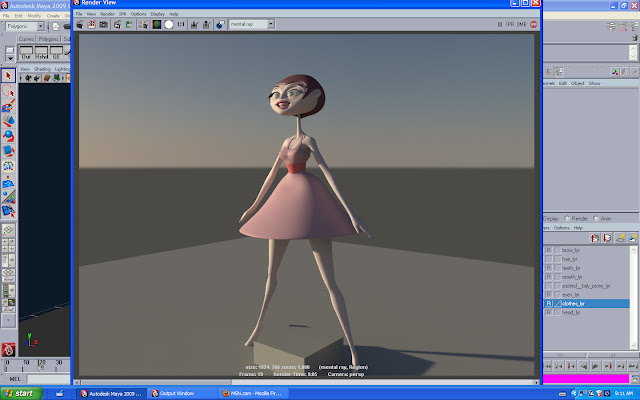
Task: Open the shelf menu down arrow
Action: 10,59
